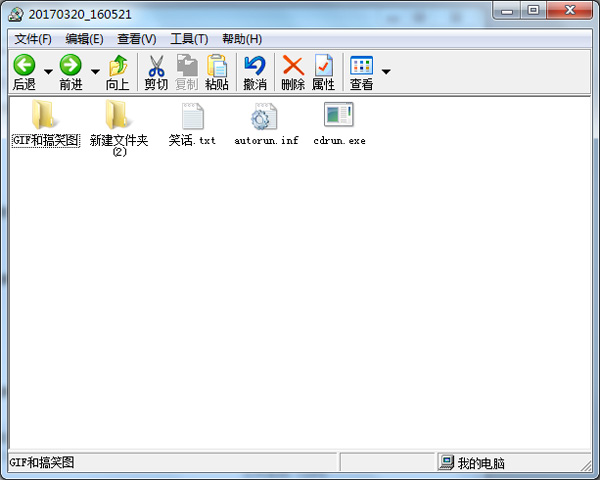Click the disc icon in the title bar
600x480 pixels.
[16, 15]
